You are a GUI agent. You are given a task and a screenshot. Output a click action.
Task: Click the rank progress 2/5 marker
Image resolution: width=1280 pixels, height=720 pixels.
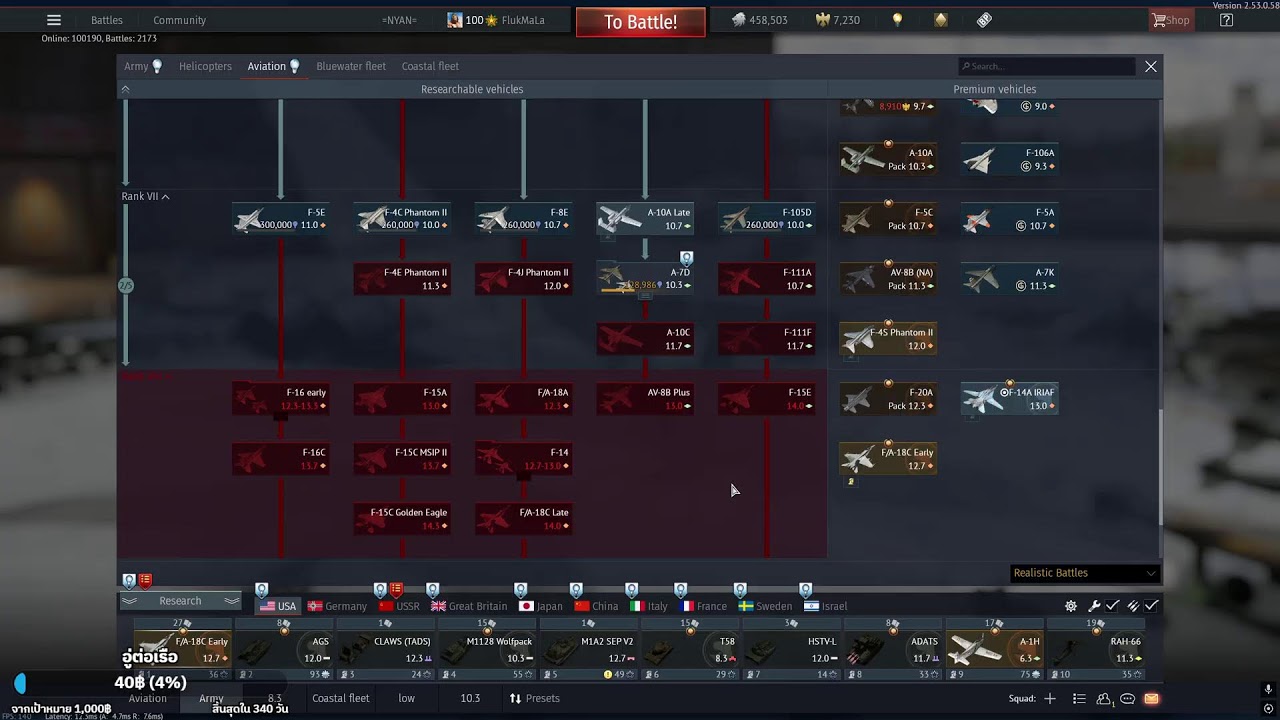(126, 285)
